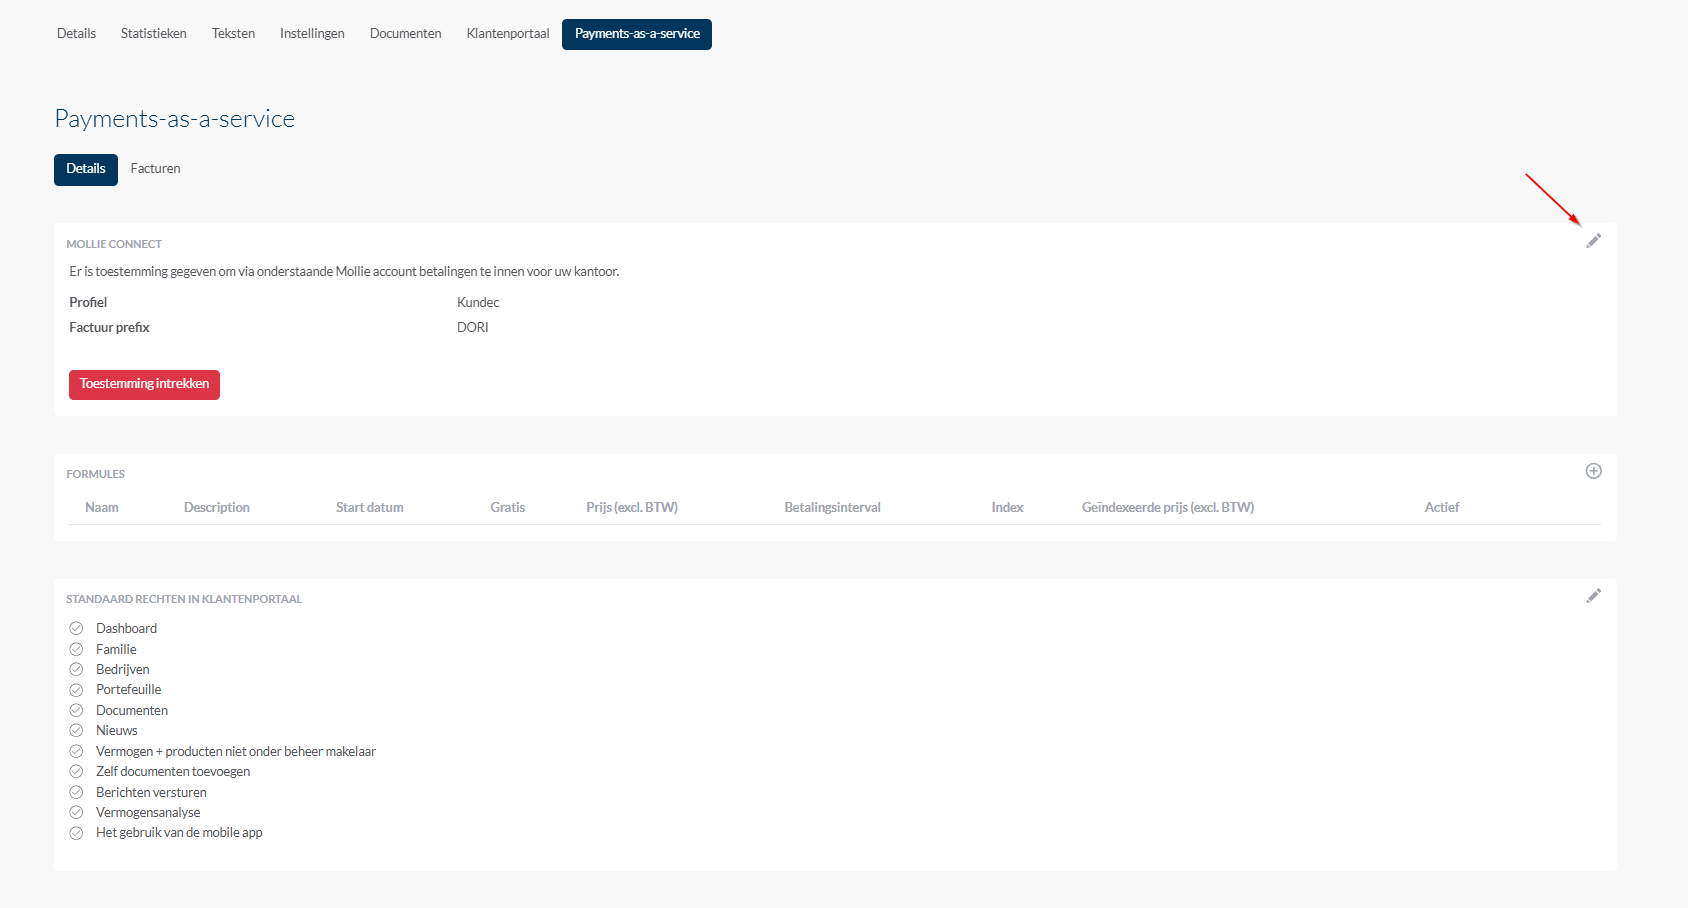Add a new formule with plus icon
1688x908 pixels.
[1593, 471]
